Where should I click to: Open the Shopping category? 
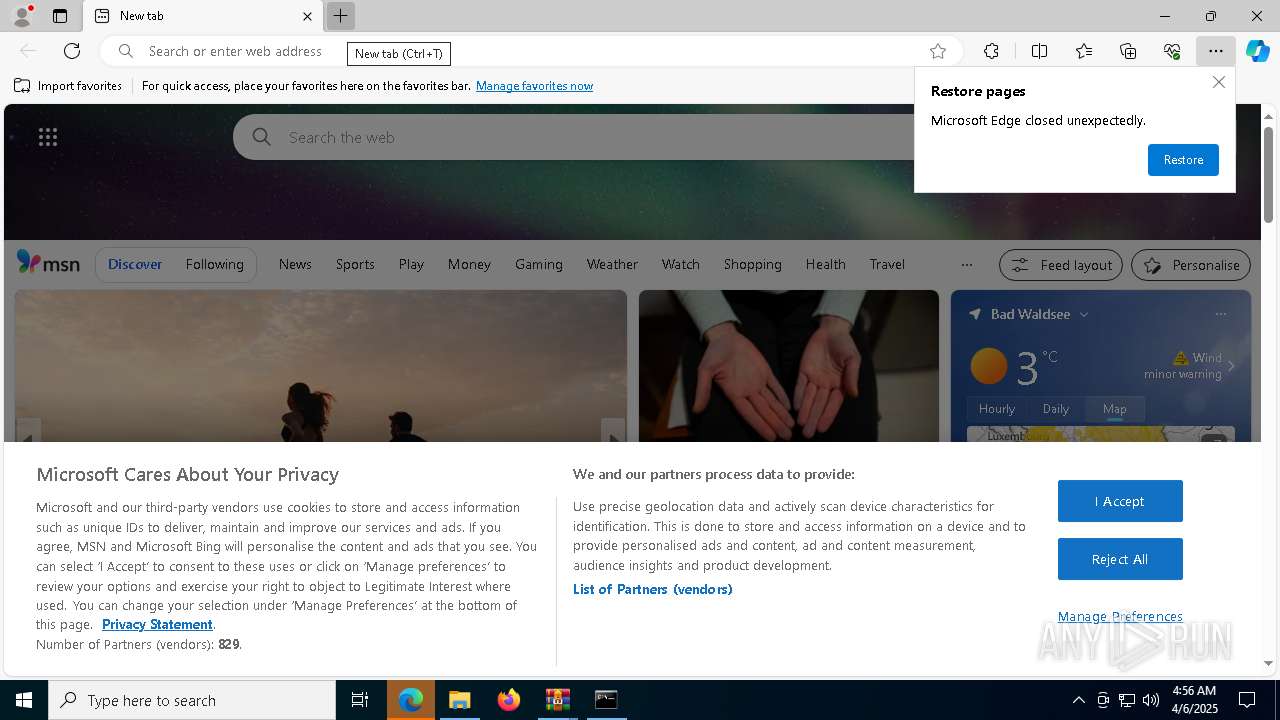pos(753,264)
